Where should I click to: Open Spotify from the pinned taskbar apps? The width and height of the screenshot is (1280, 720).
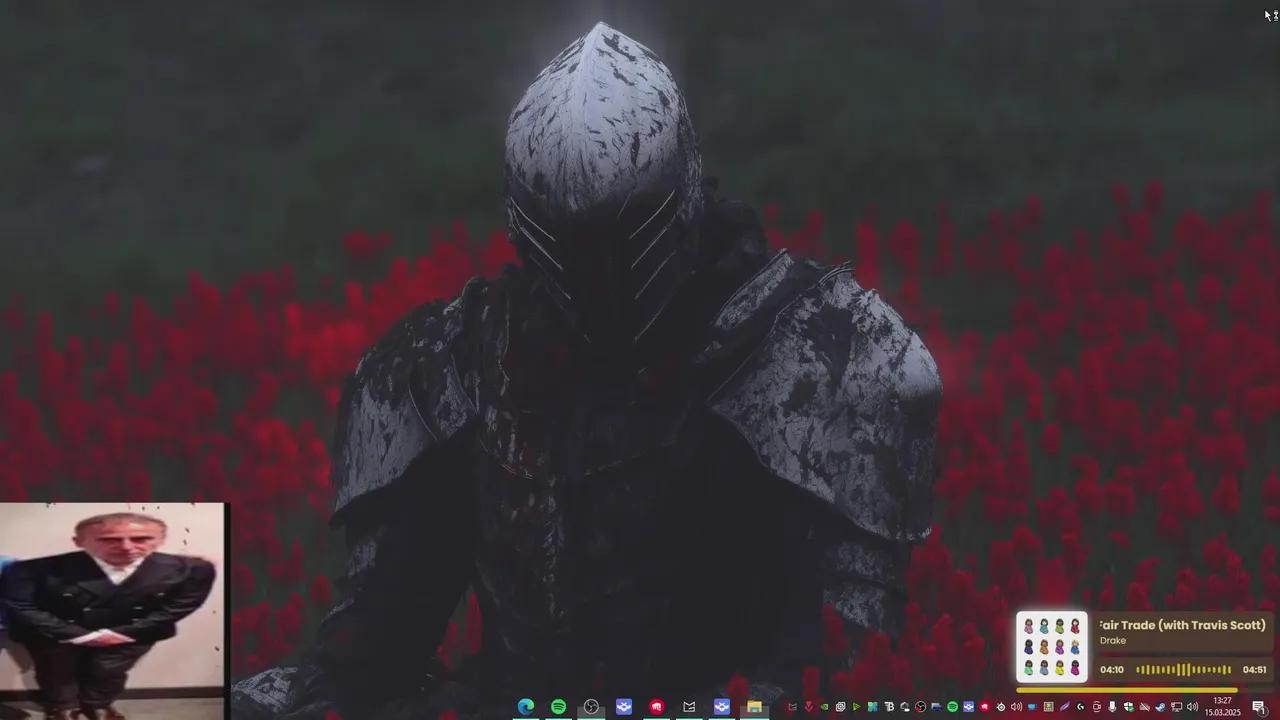point(558,707)
